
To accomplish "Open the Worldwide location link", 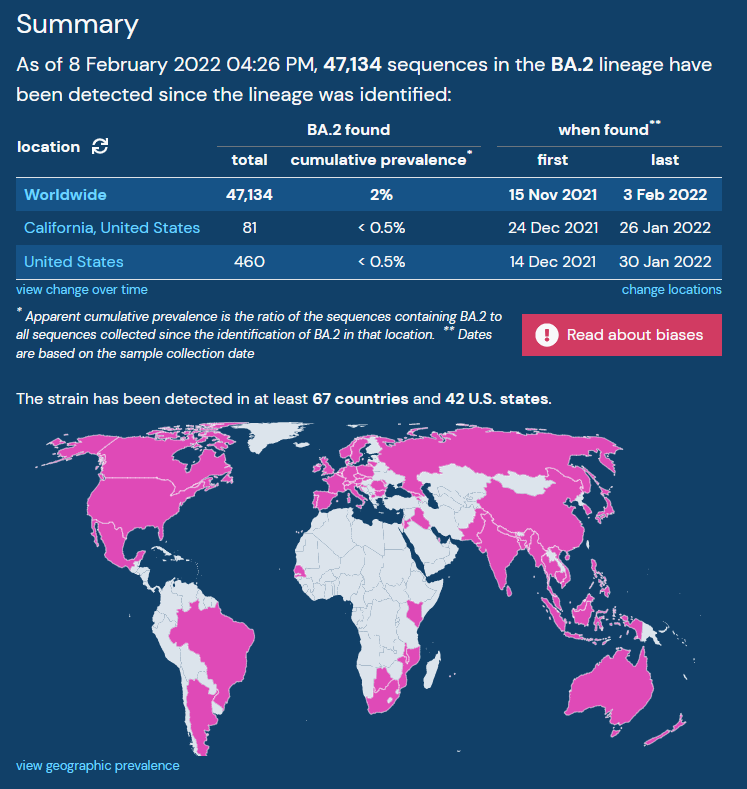I will 65,194.
